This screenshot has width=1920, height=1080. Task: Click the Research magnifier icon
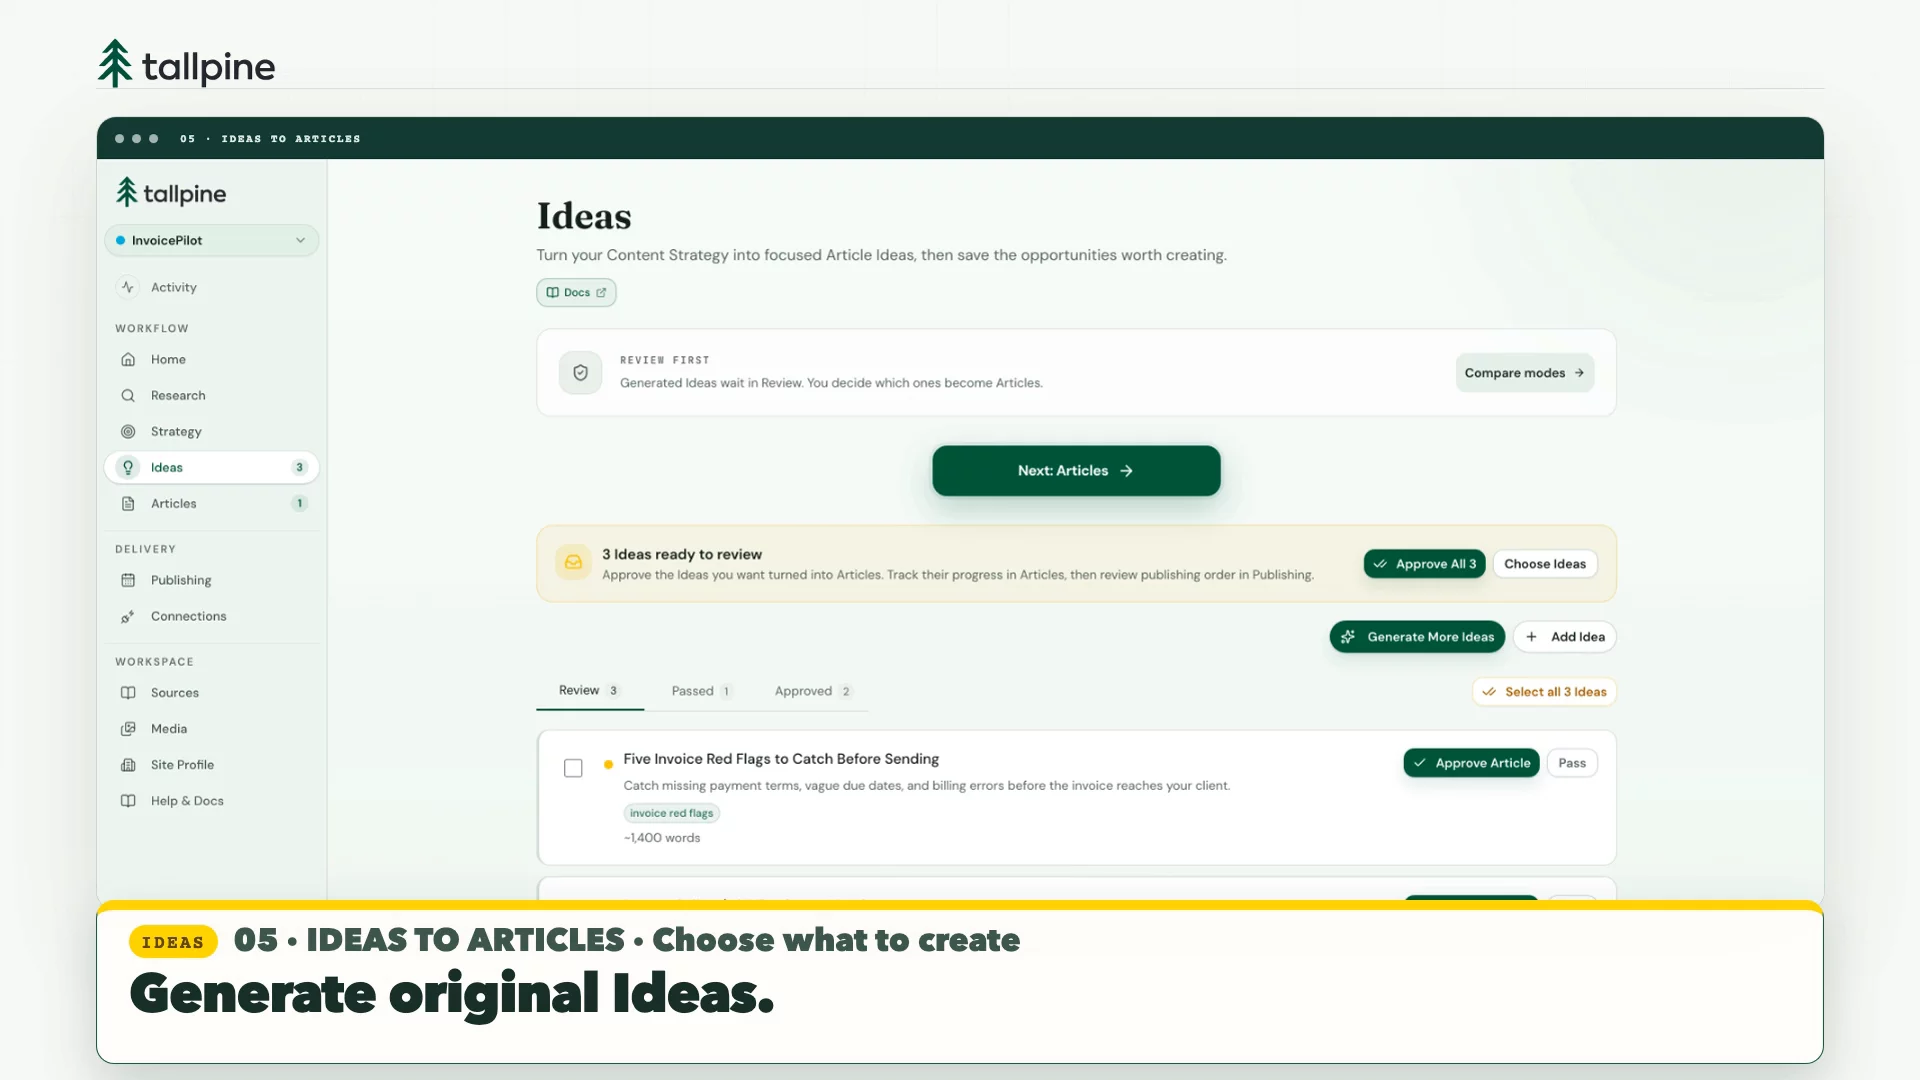click(x=128, y=395)
